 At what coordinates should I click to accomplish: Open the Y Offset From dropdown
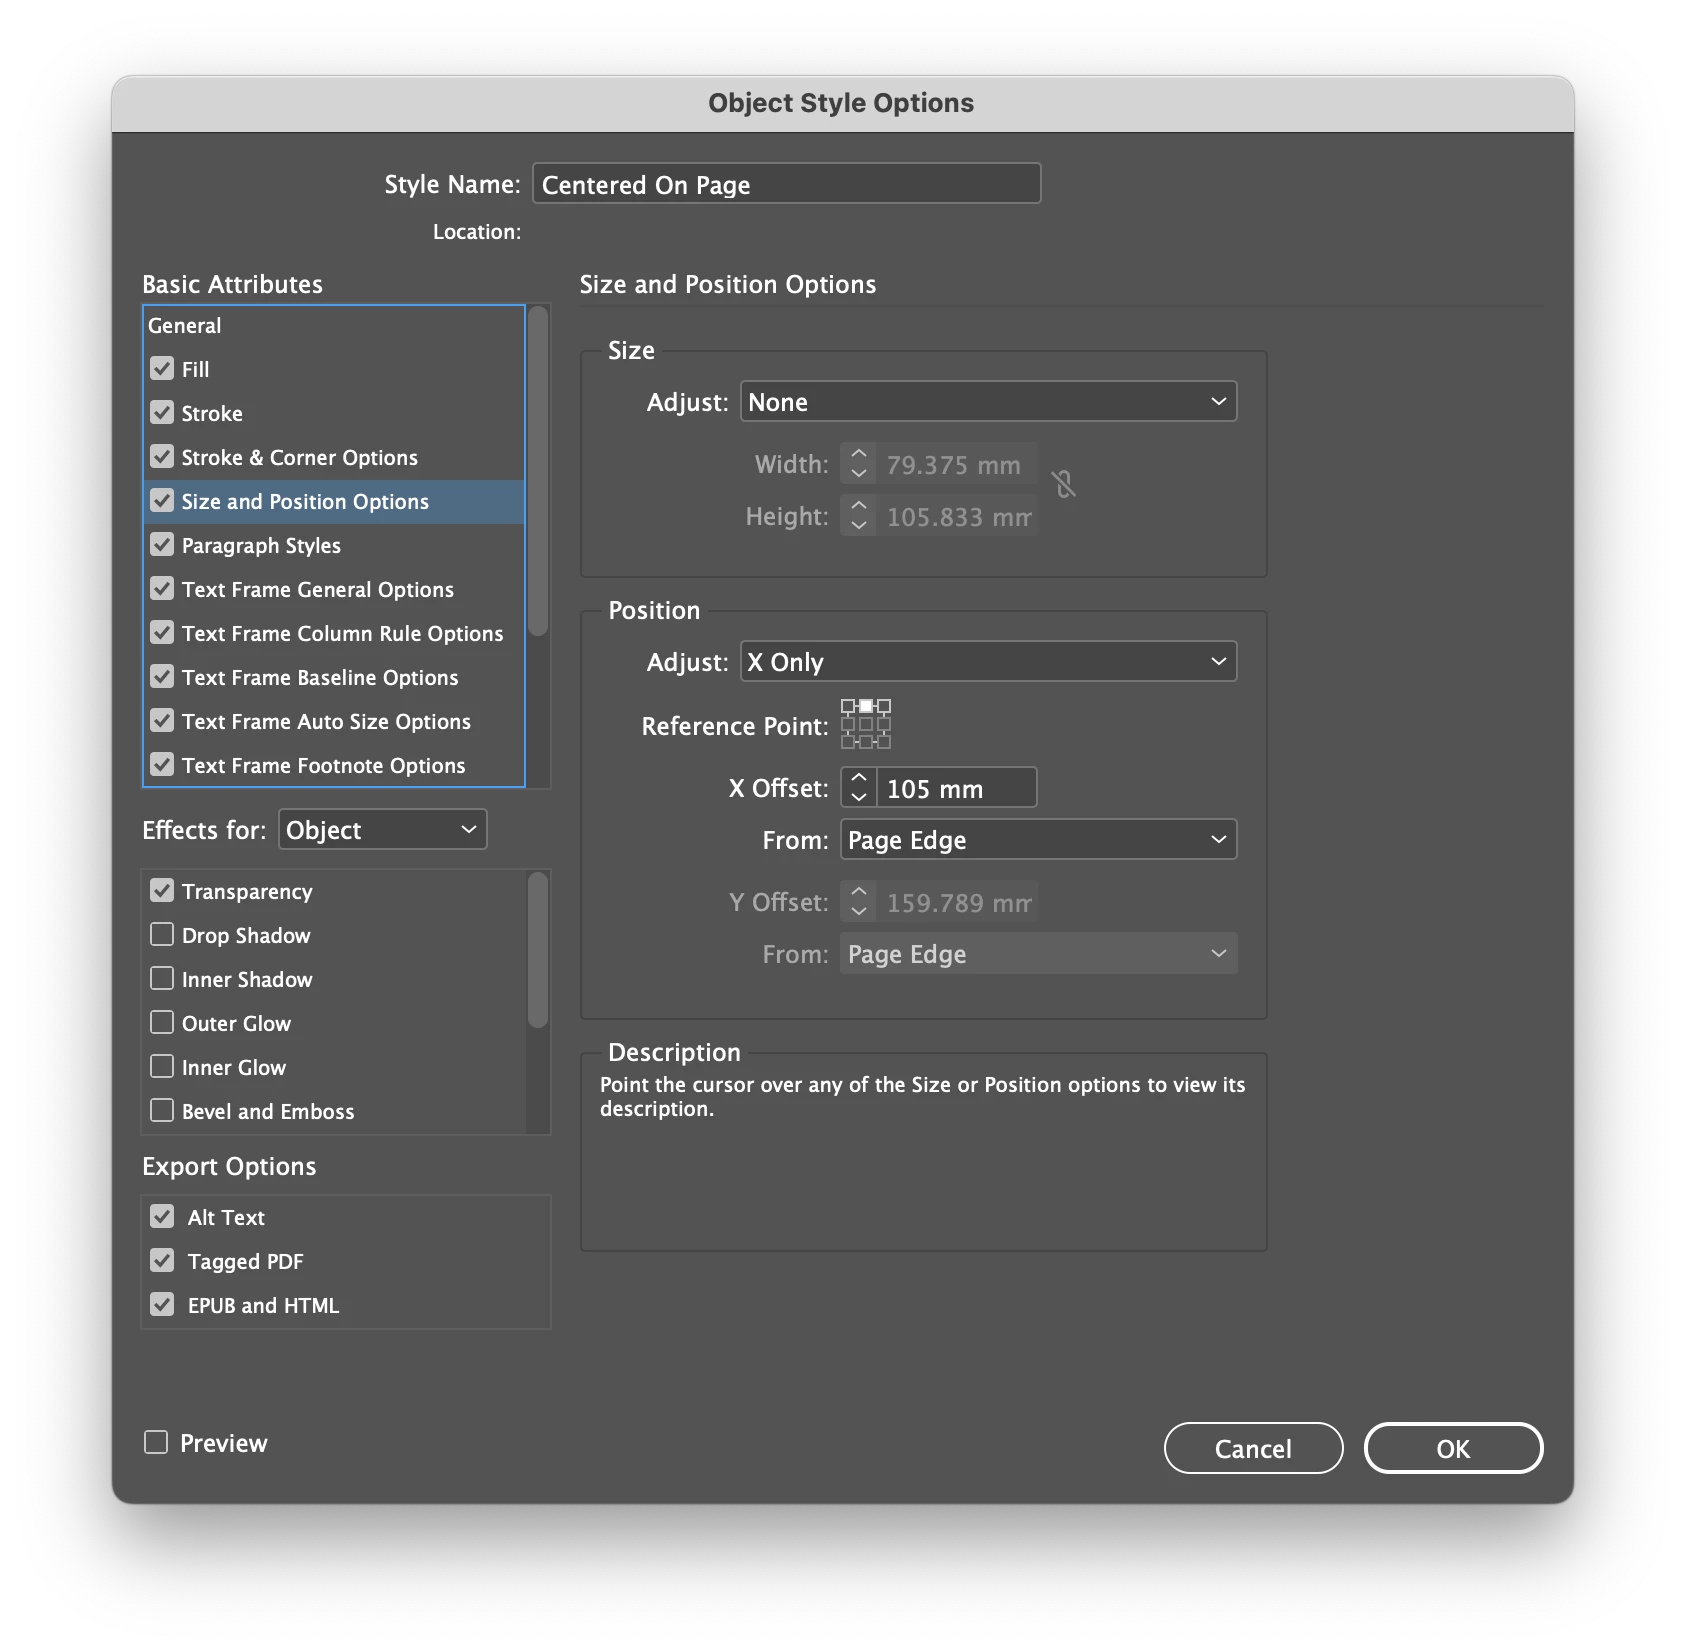coord(1038,954)
